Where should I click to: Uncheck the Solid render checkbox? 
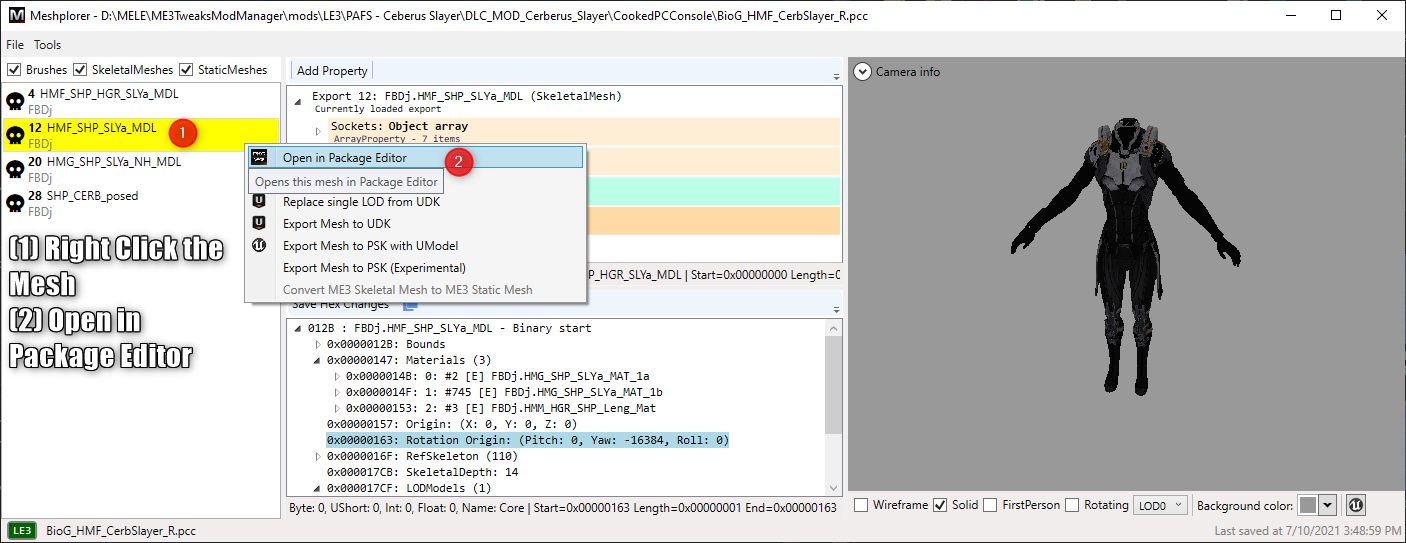[940, 505]
